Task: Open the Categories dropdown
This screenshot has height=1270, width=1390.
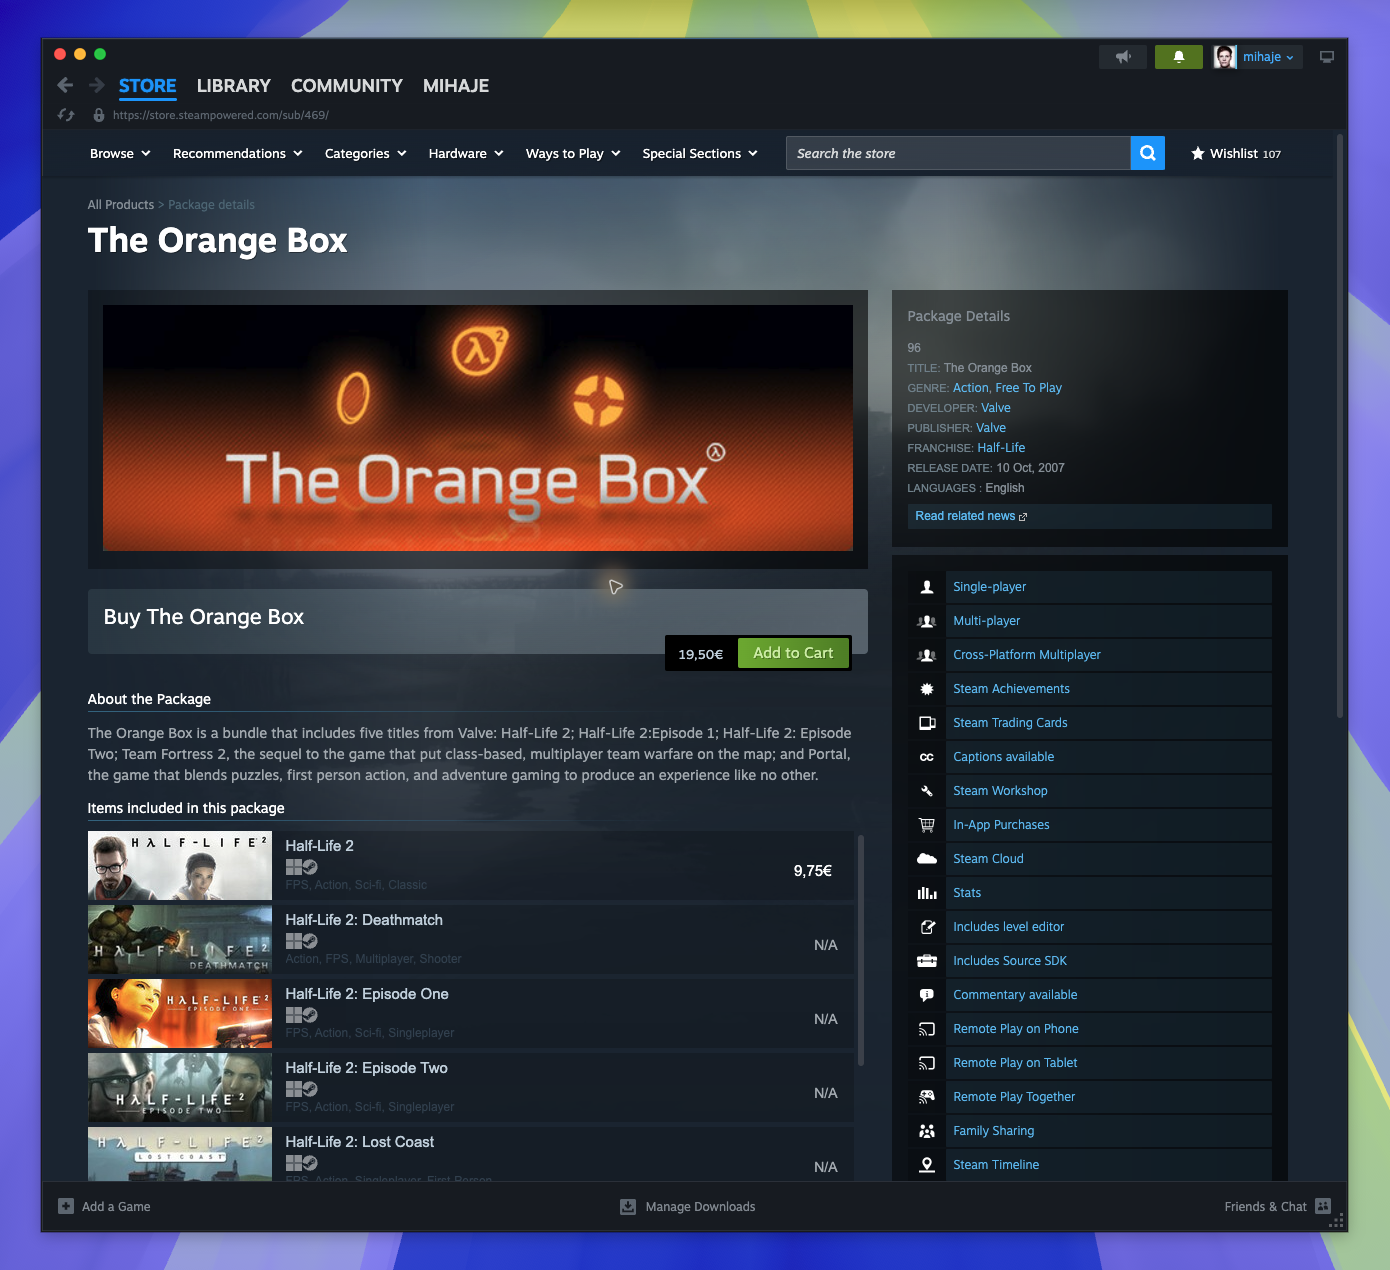Action: point(366,153)
